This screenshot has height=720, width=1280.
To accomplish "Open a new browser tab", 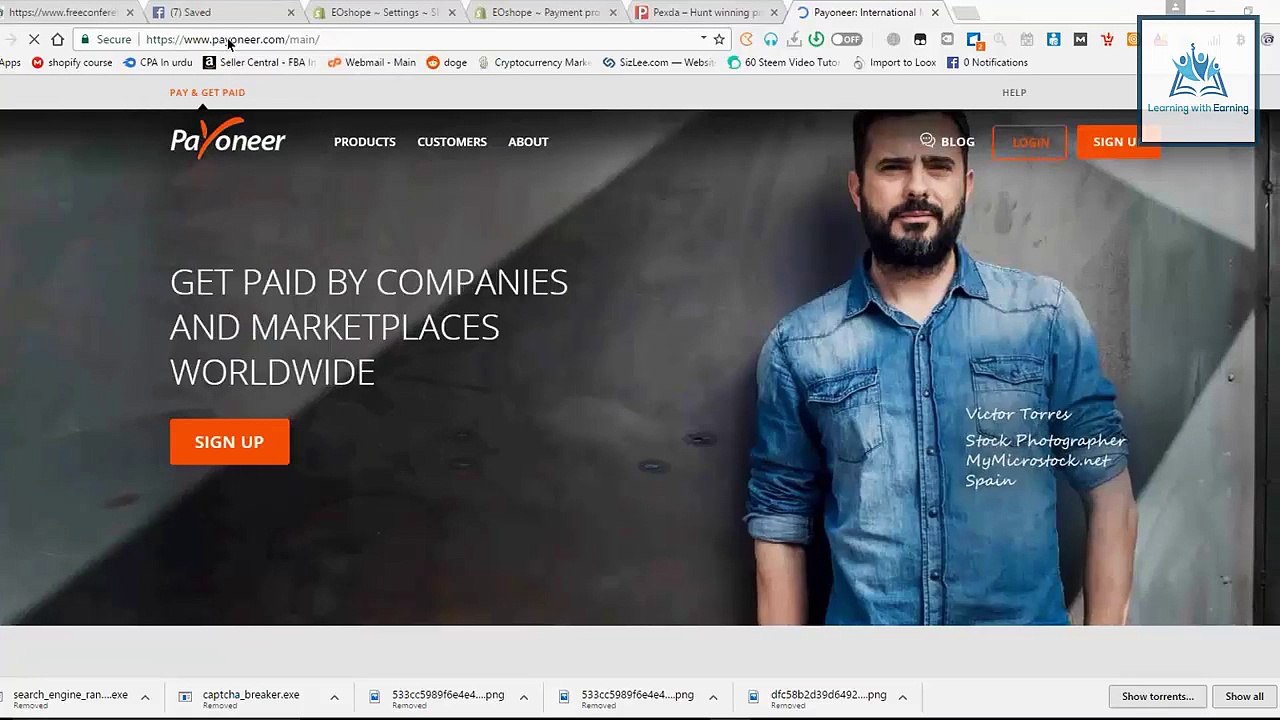I will coord(965,13).
